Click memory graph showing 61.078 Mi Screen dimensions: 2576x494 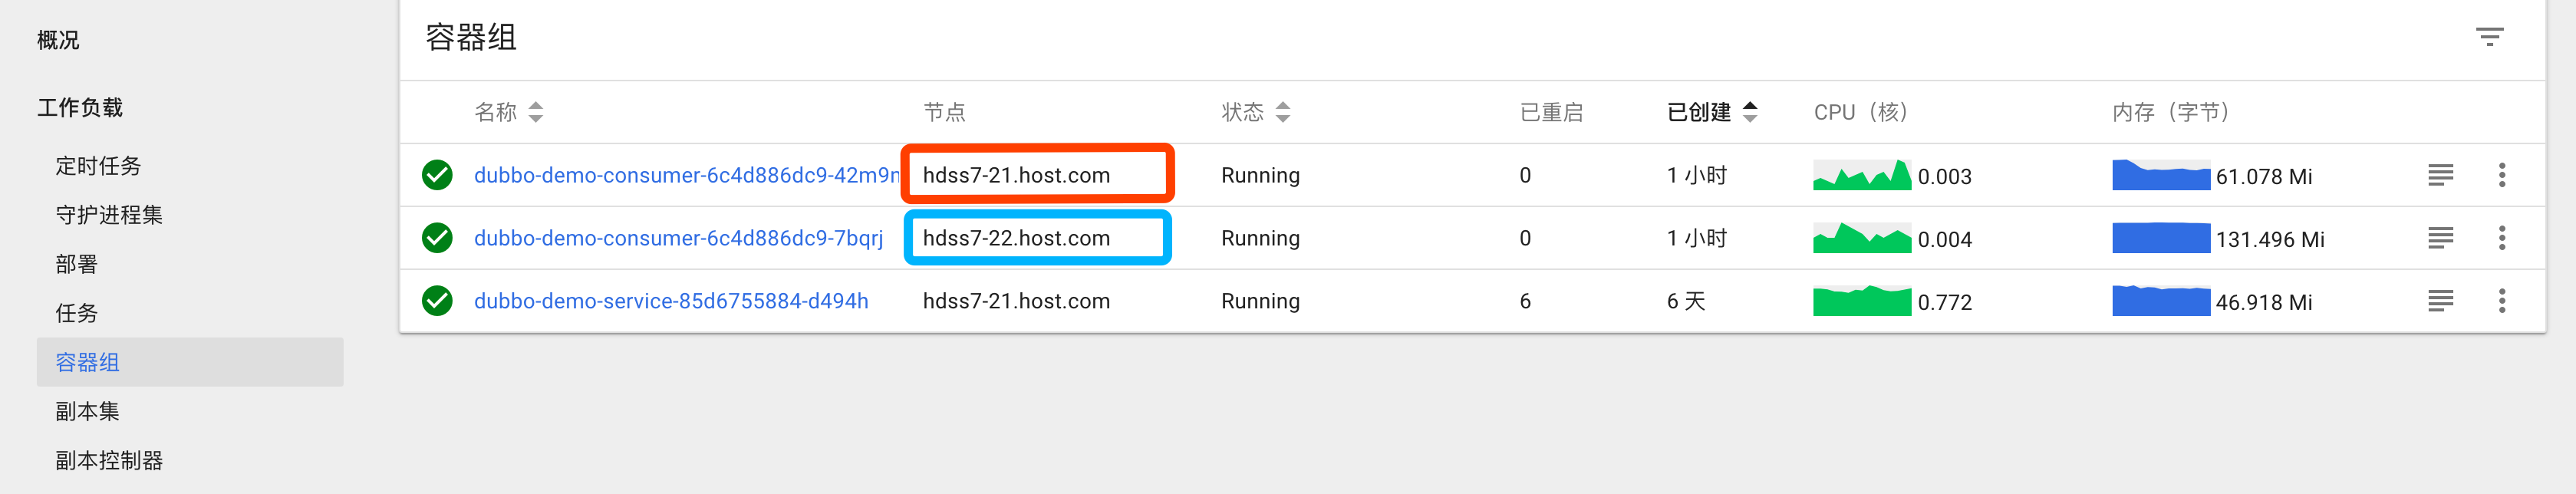click(x=2161, y=175)
